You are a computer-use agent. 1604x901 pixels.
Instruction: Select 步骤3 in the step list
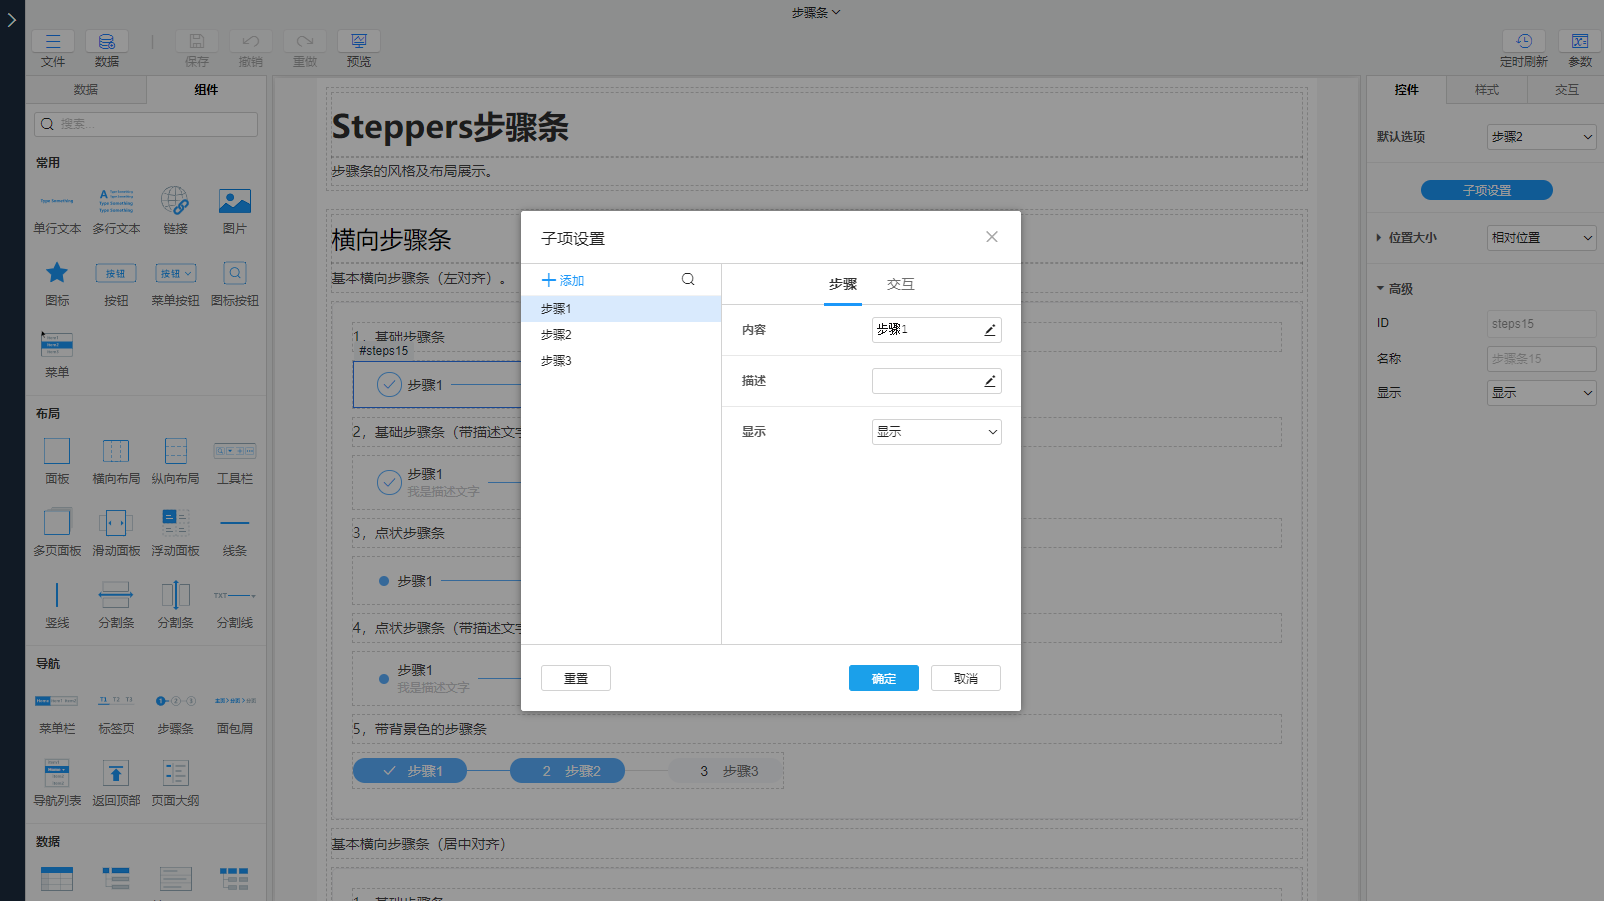tap(557, 360)
